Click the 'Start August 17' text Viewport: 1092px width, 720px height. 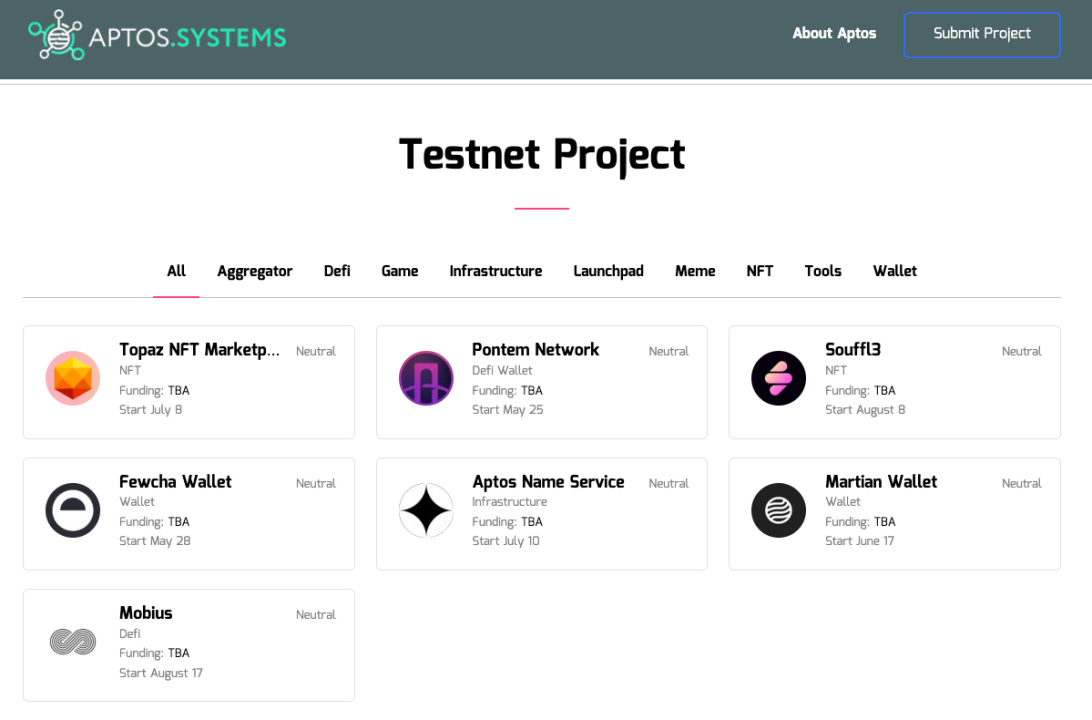(161, 673)
